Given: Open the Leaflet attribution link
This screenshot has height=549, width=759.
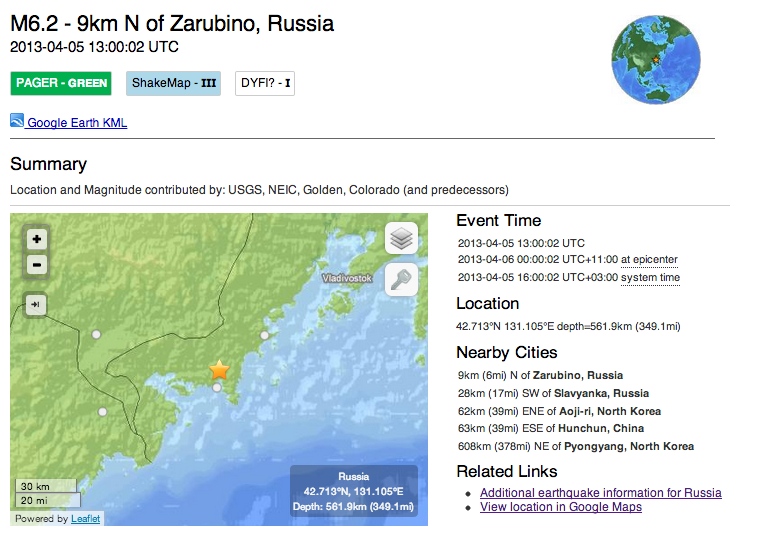Looking at the screenshot, I should [86, 519].
